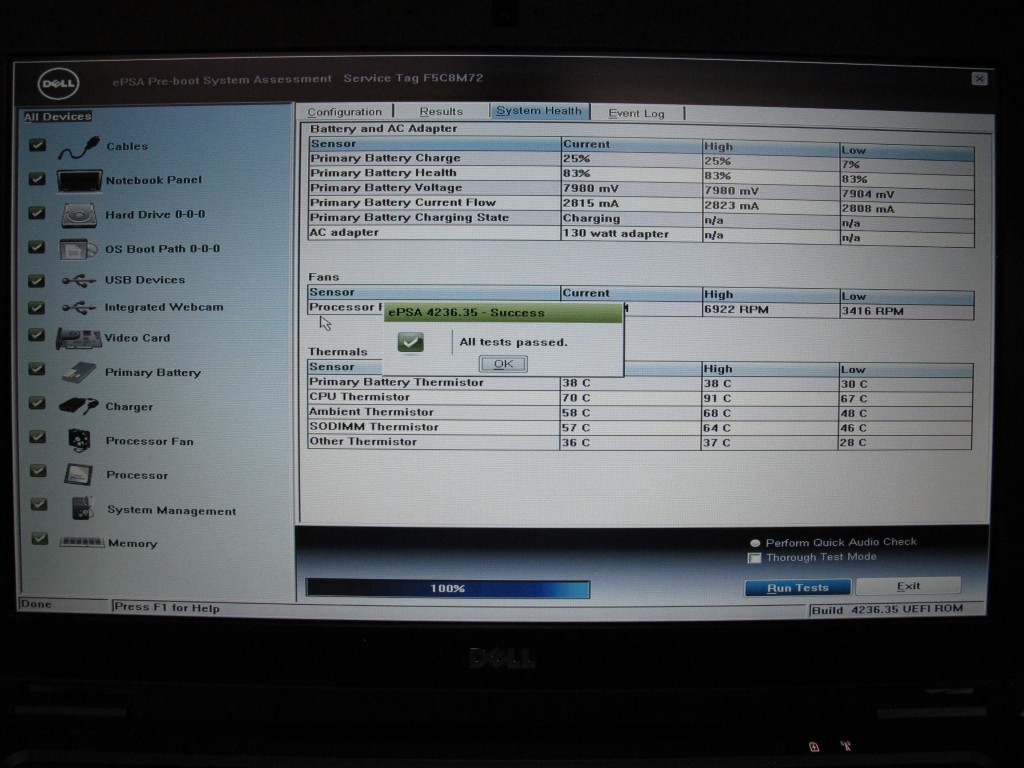Toggle the System Management checkbox
This screenshot has height=768, width=1024.
[x=39, y=504]
